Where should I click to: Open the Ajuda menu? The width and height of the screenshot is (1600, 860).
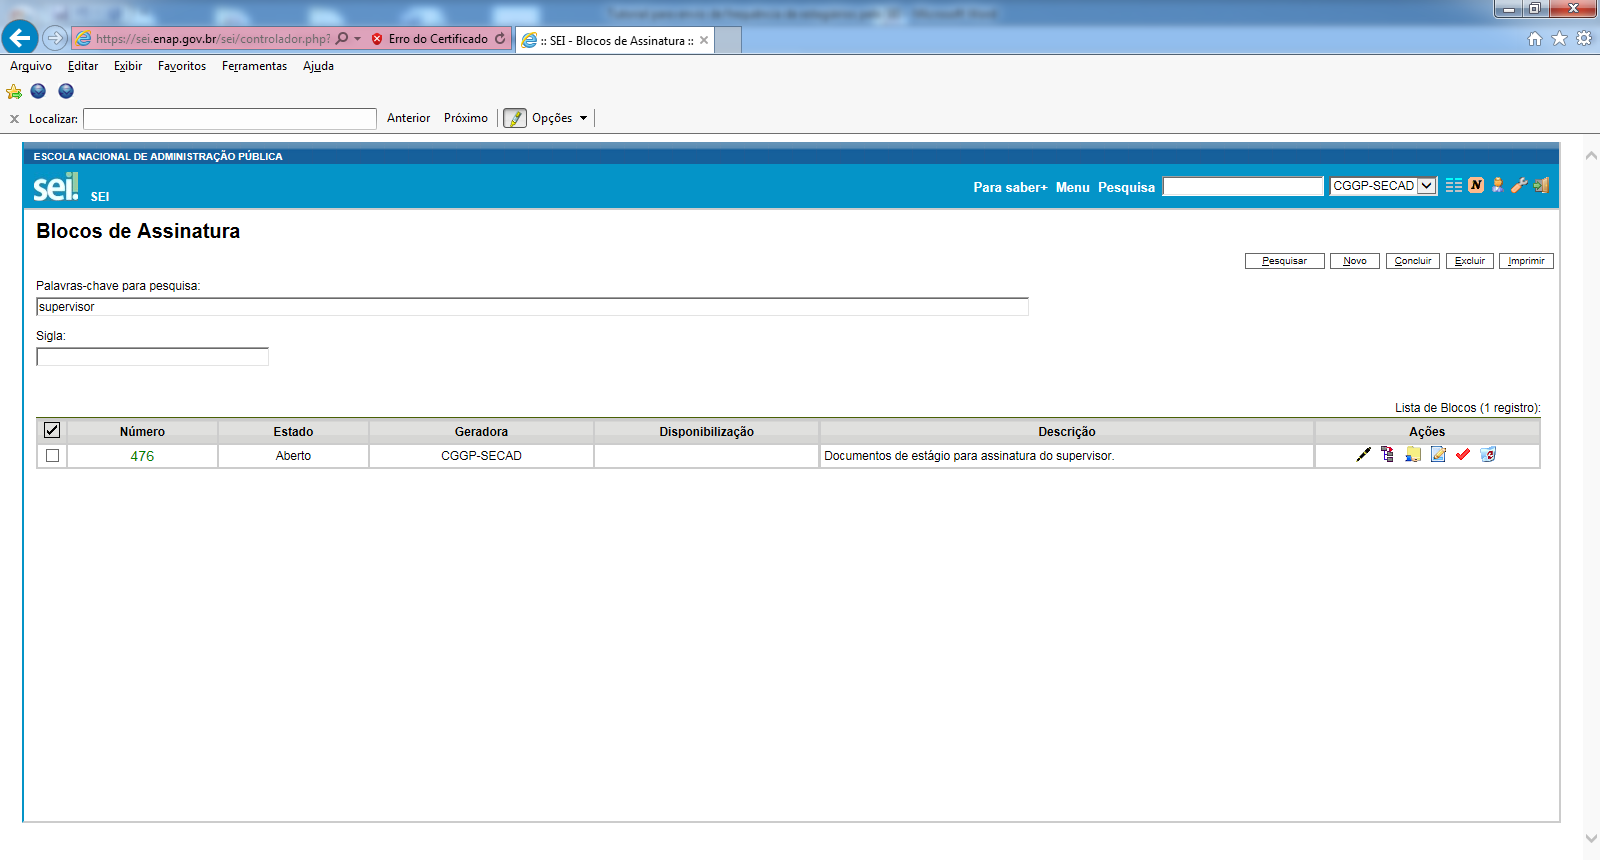pos(318,66)
